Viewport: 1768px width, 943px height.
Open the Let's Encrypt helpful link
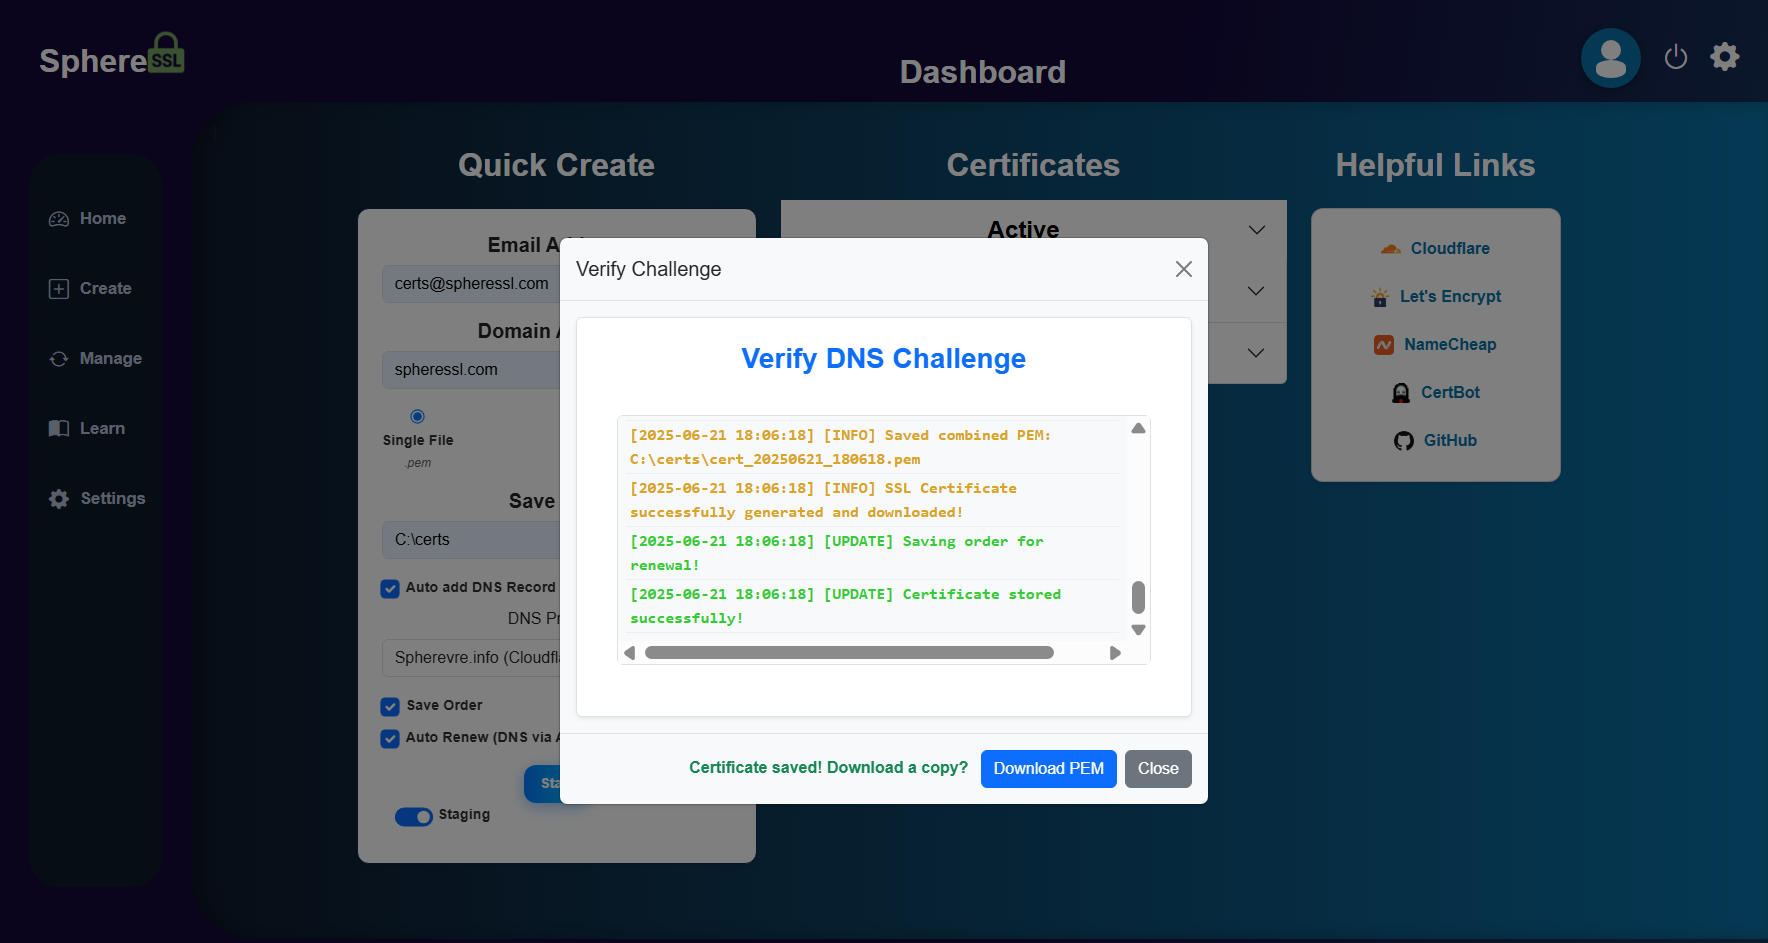pos(1450,296)
